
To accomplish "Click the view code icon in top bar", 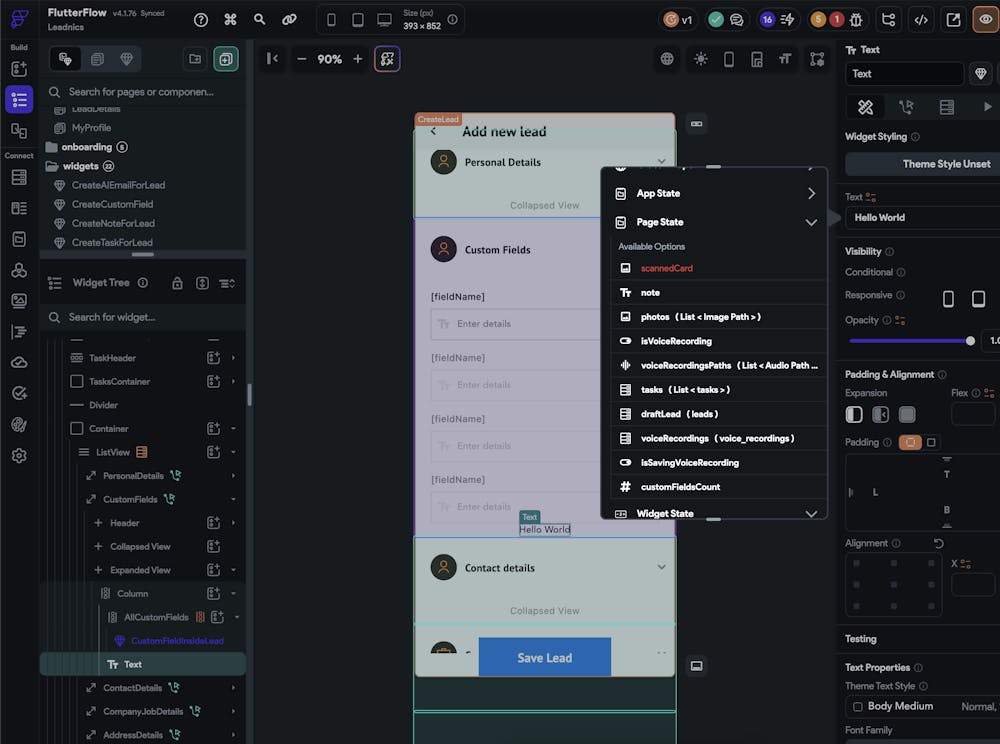I will (922, 19).
